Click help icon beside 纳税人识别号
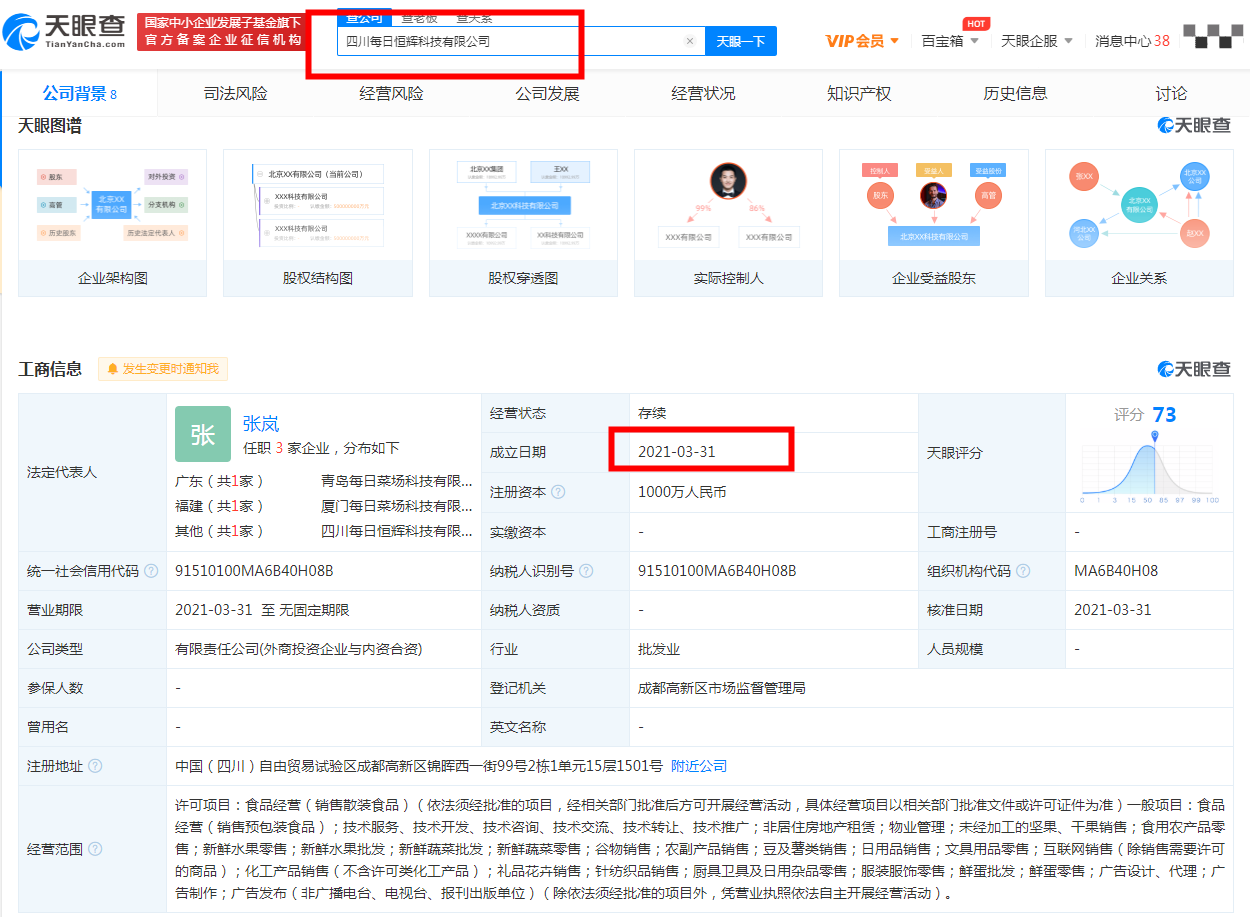 click(586, 571)
